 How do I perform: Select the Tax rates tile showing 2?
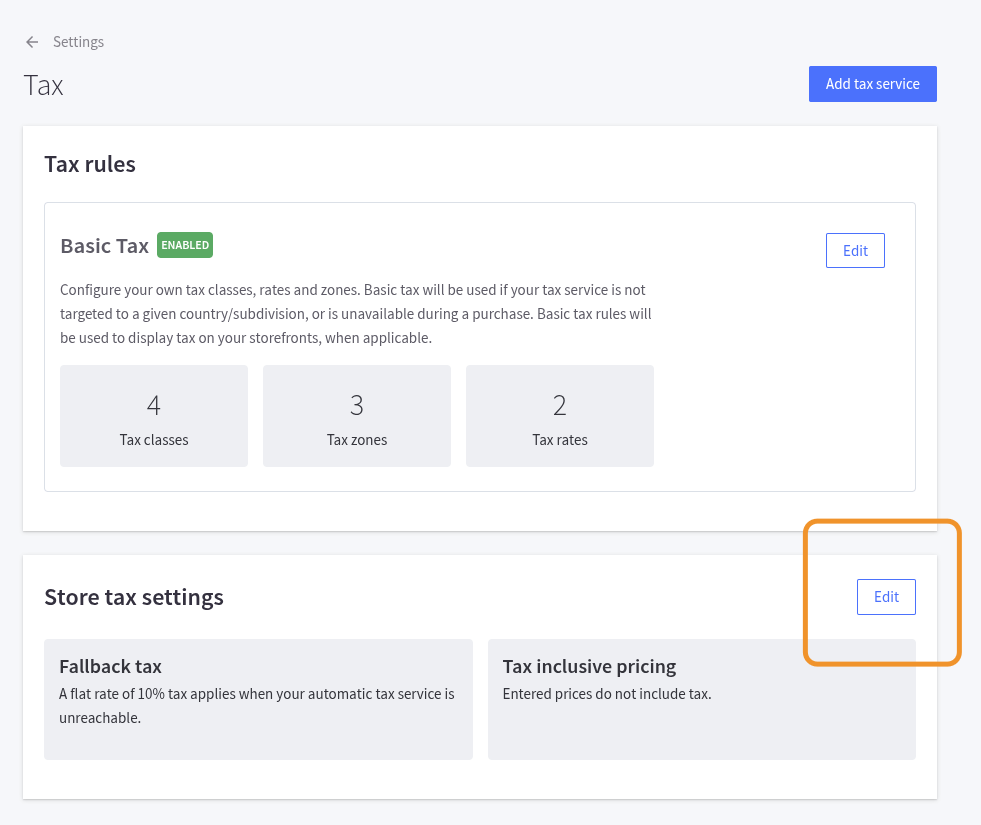click(559, 415)
